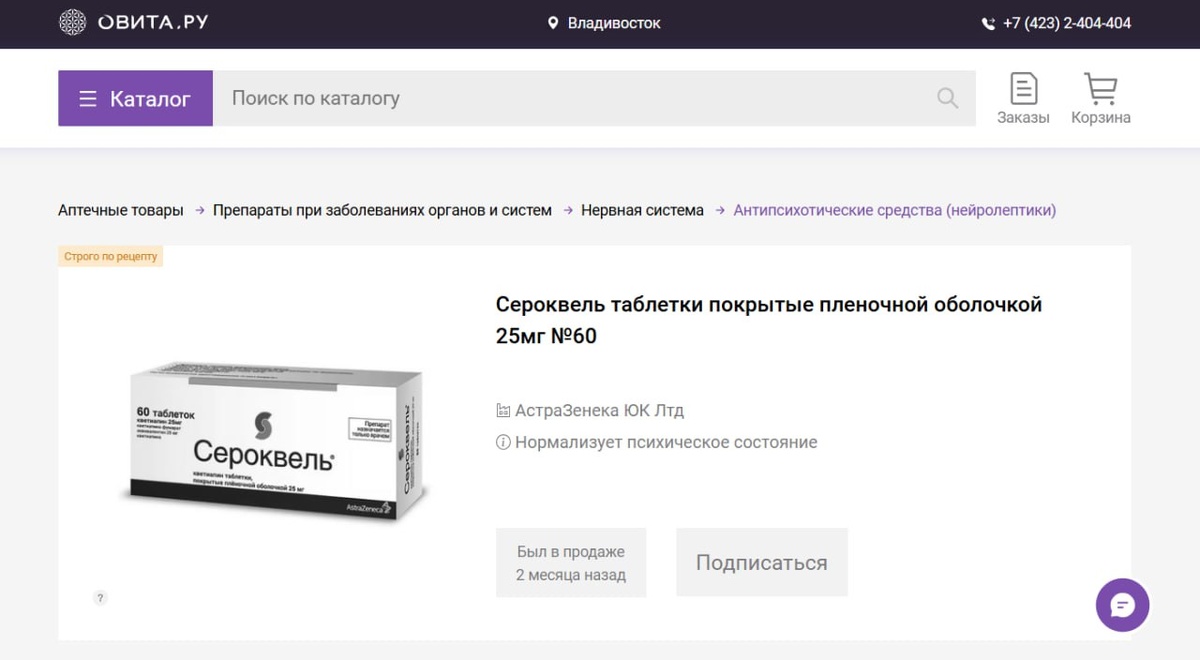Click Нормализует психическое состояние text
This screenshot has width=1200, height=660.
[x=666, y=442]
